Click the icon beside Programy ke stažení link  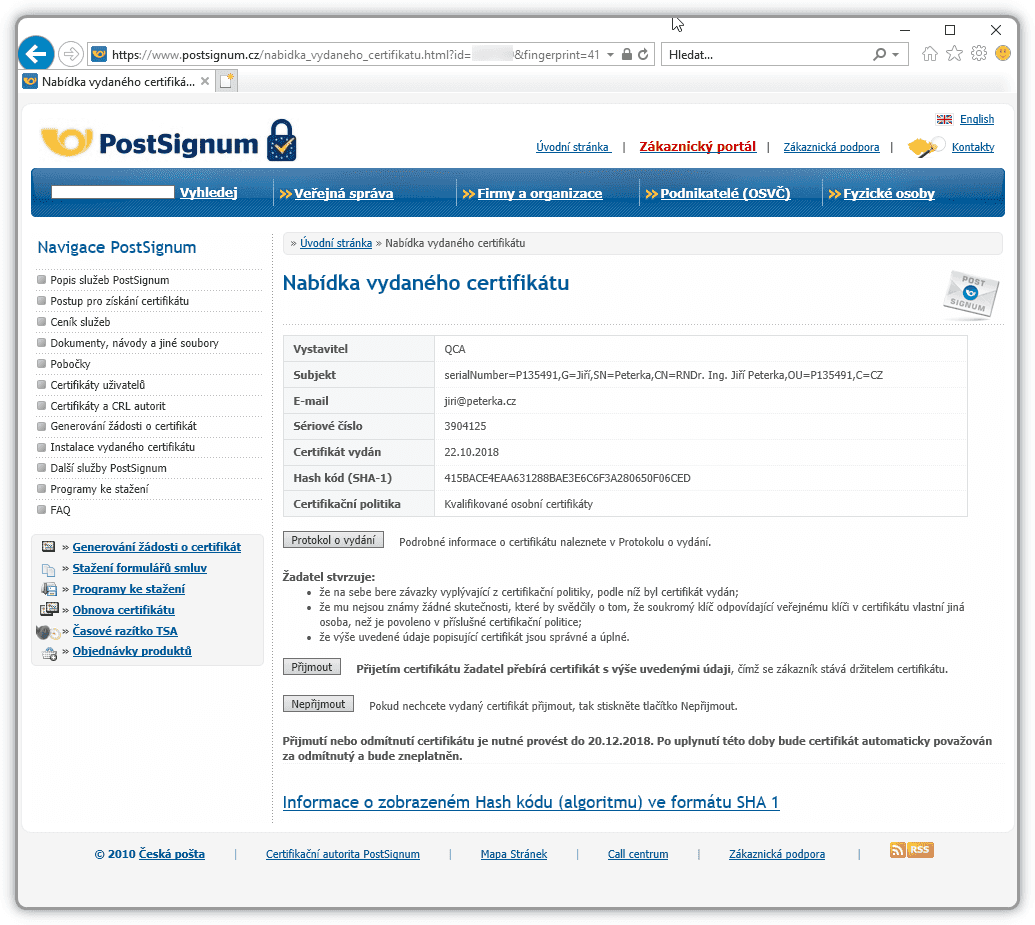(x=49, y=589)
